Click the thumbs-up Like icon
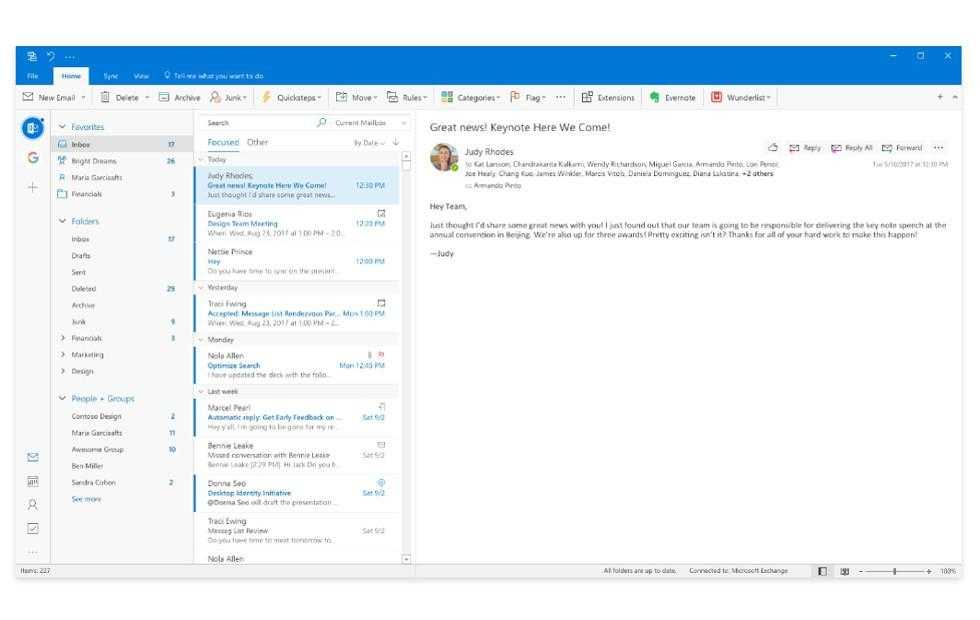 click(x=773, y=148)
